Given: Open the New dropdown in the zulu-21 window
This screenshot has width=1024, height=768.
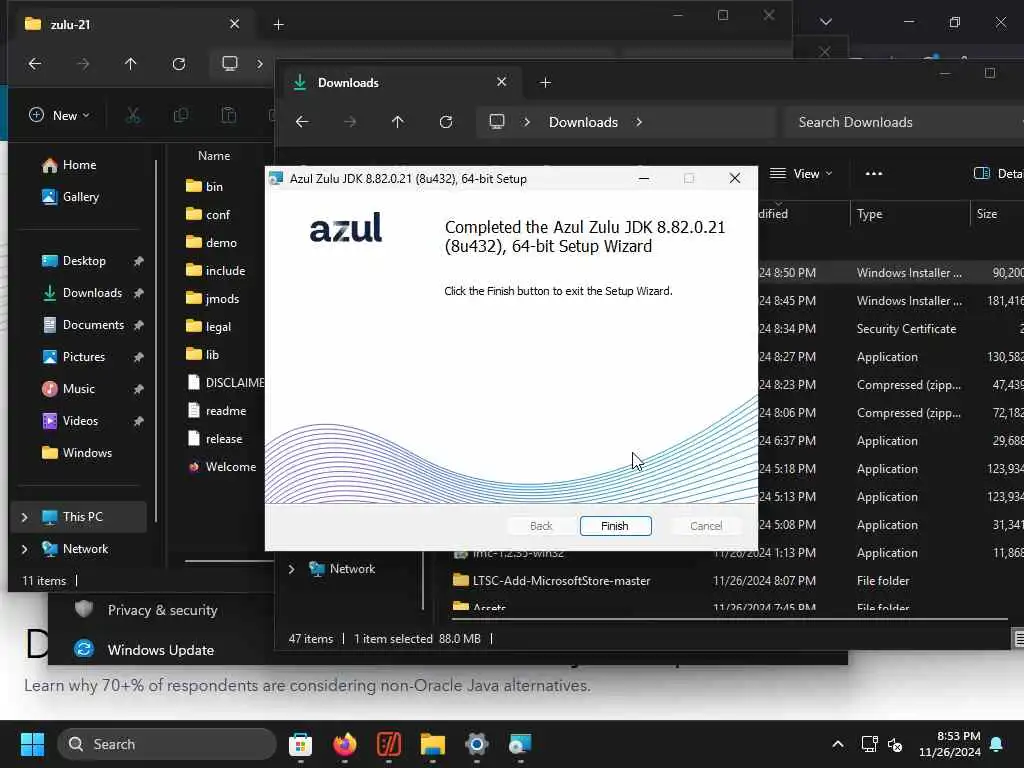Looking at the screenshot, I should tap(59, 115).
